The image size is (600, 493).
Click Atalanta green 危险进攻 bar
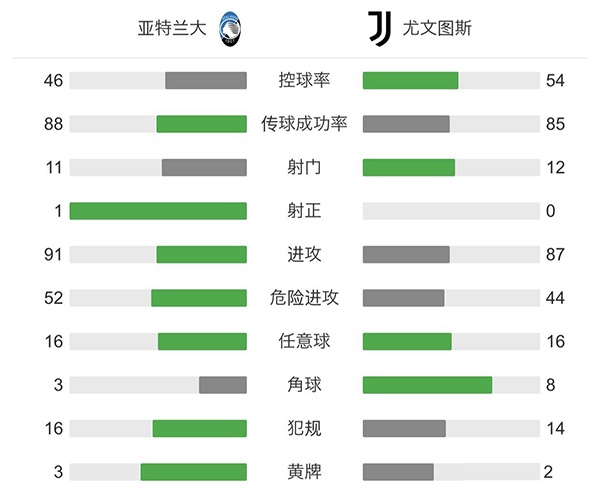(199, 298)
